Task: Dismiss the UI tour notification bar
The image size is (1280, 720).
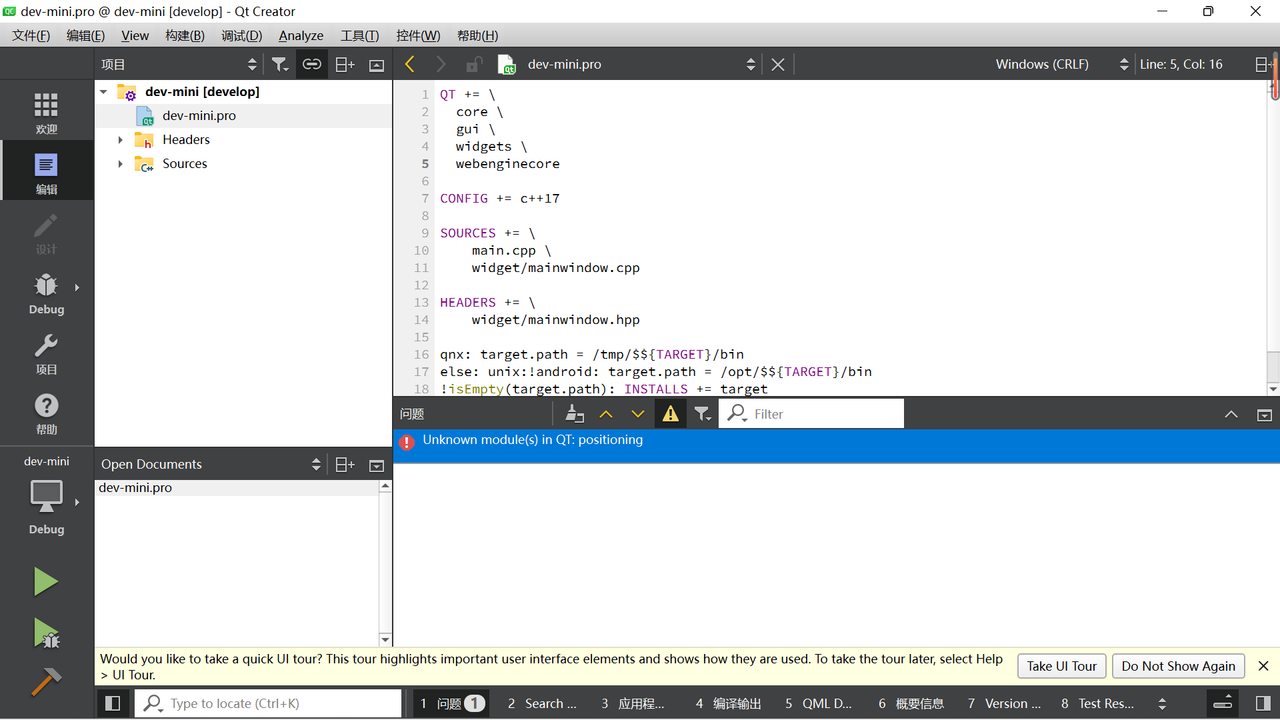Action: coord(1263,666)
